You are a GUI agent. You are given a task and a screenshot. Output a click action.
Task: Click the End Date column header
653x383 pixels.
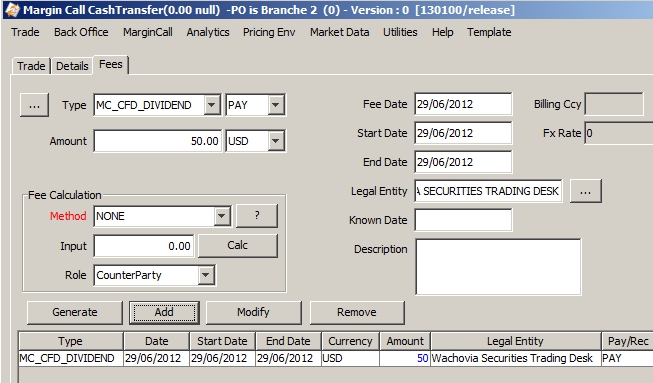coord(288,341)
